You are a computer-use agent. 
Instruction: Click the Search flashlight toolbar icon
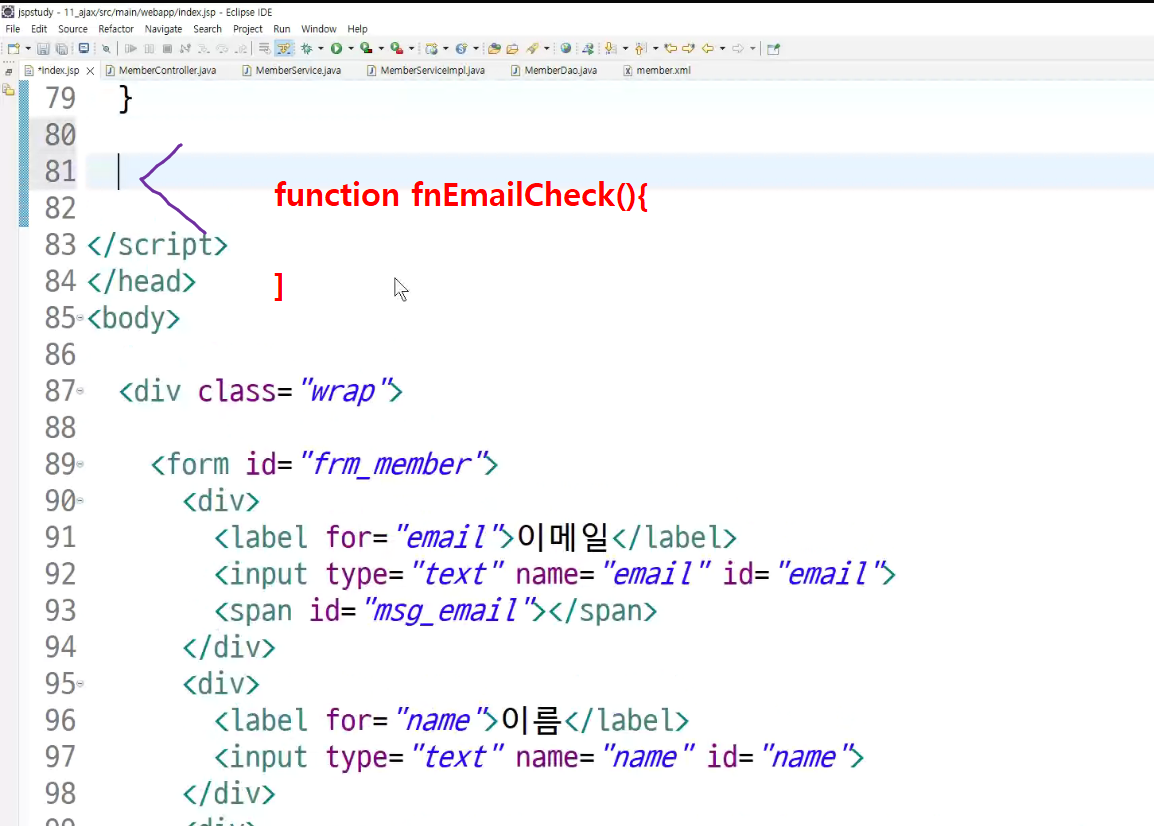click(533, 49)
